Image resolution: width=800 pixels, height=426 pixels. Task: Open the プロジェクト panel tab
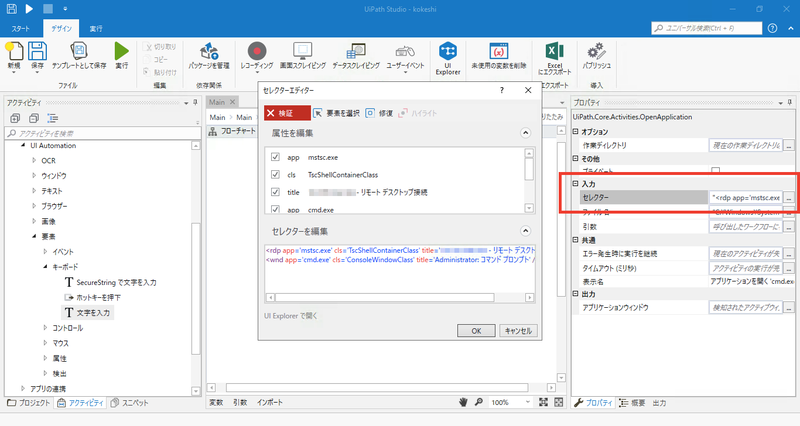[29, 403]
